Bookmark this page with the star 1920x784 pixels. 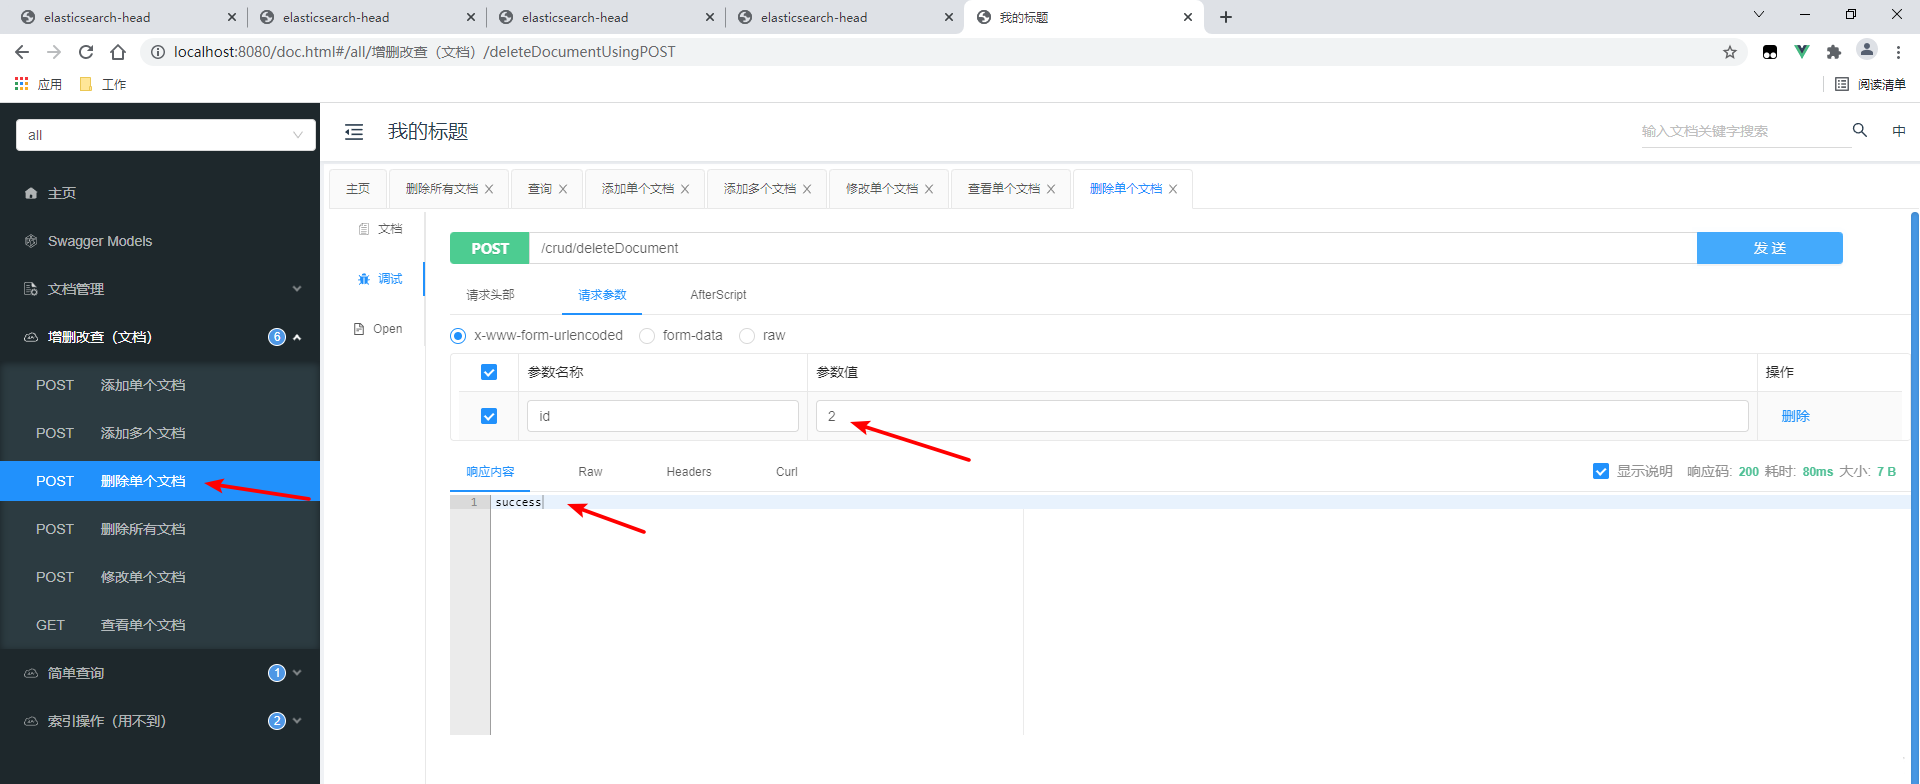click(x=1730, y=52)
